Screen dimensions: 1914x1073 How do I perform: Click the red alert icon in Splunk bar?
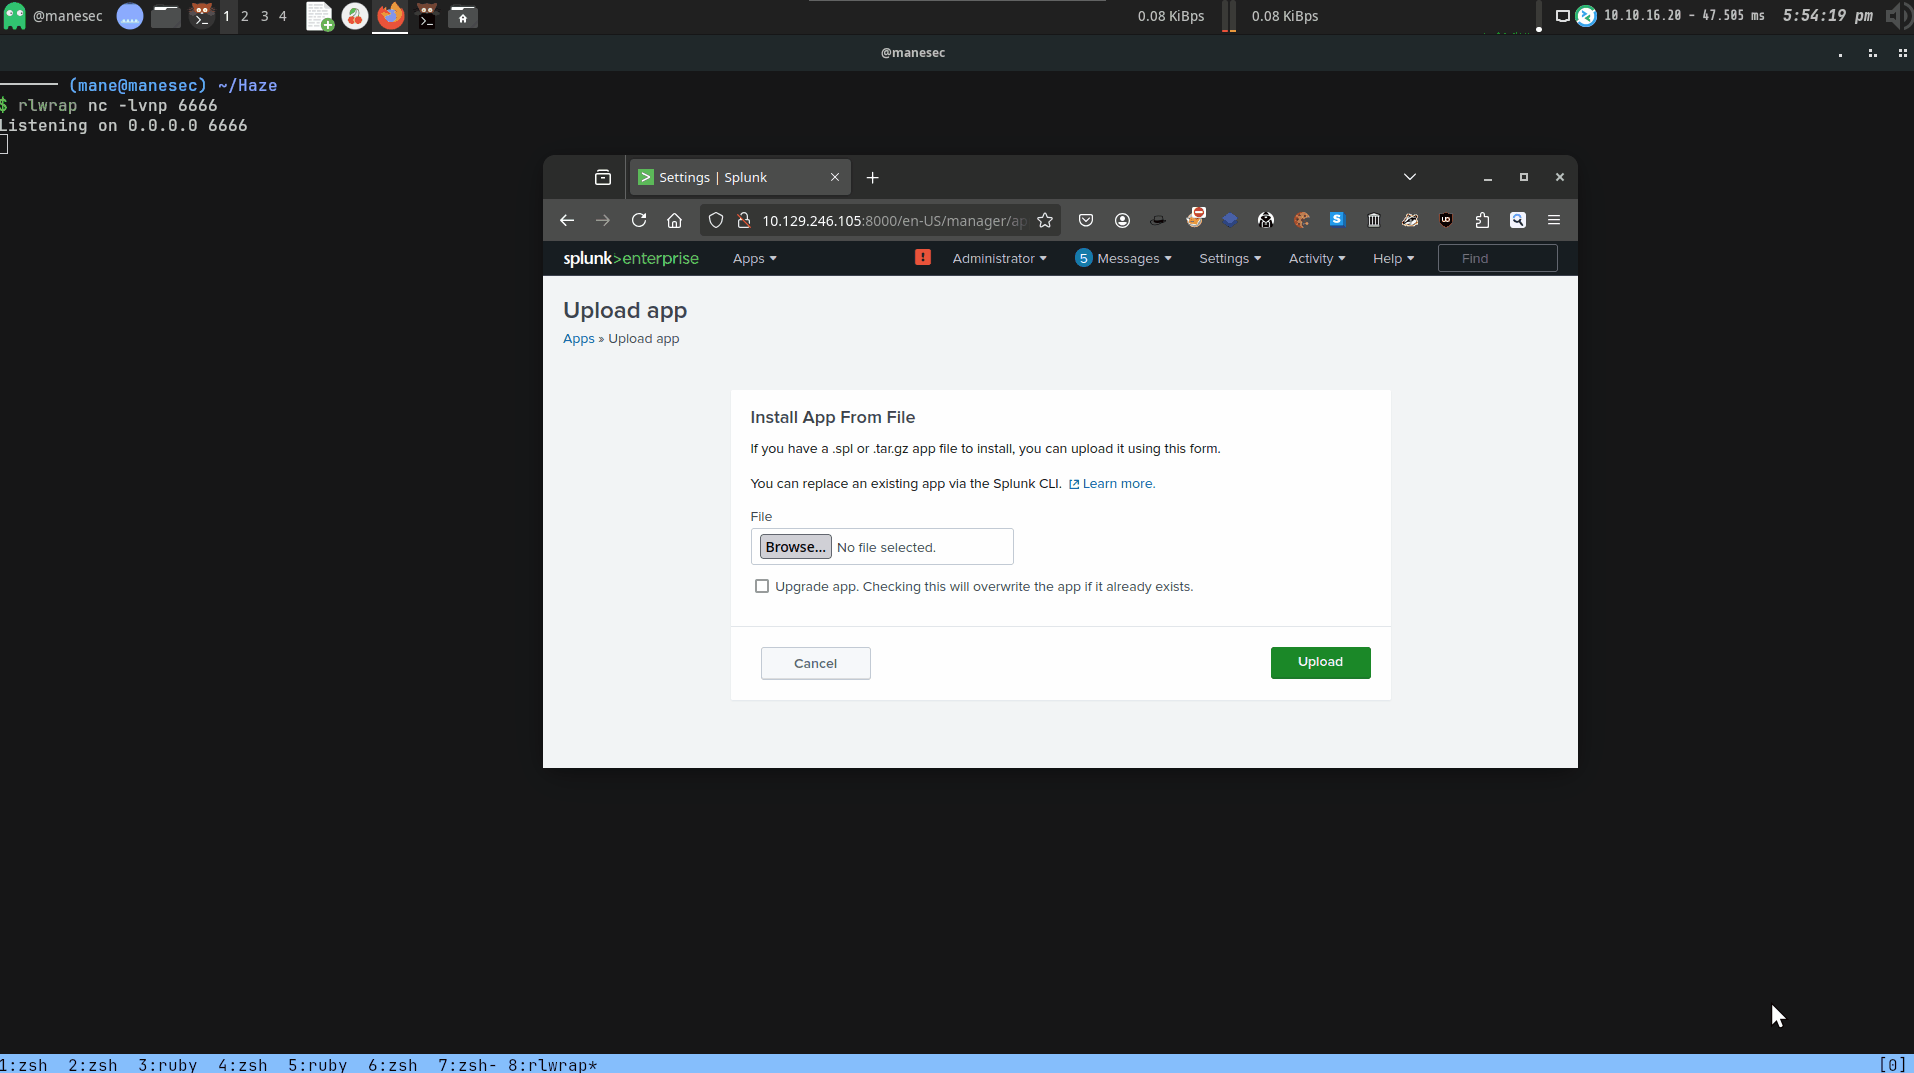click(922, 258)
